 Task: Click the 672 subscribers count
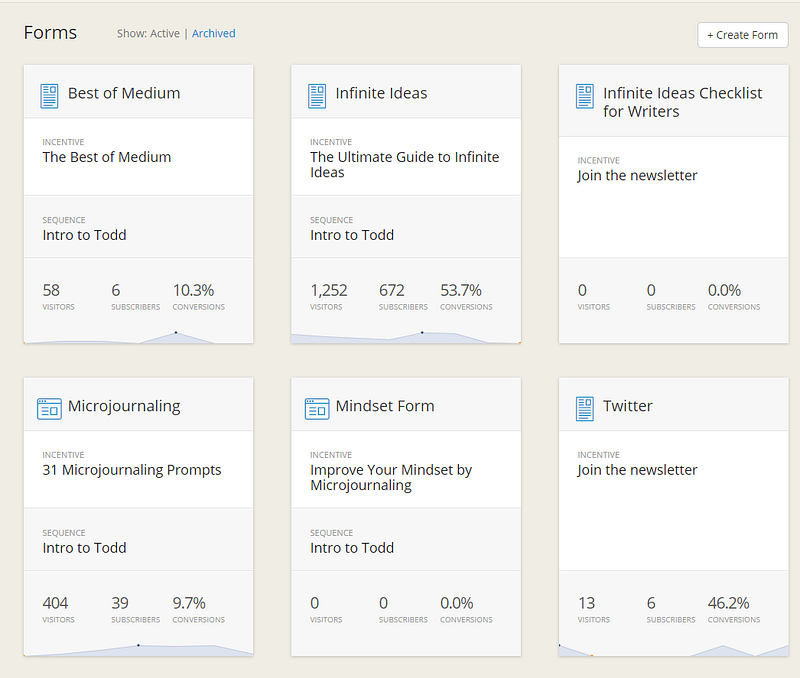coord(391,290)
